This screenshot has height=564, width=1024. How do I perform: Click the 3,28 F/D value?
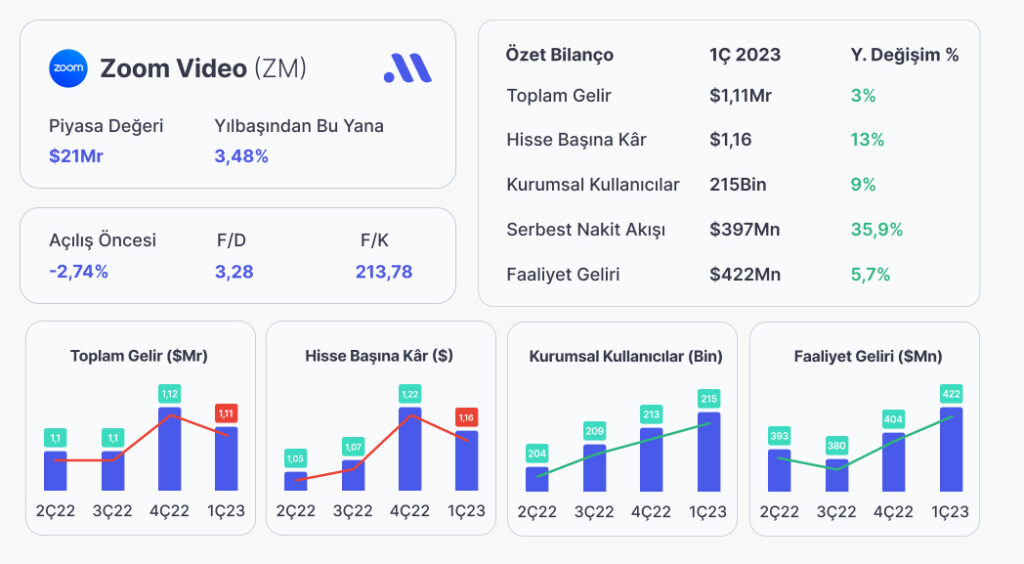(x=234, y=272)
